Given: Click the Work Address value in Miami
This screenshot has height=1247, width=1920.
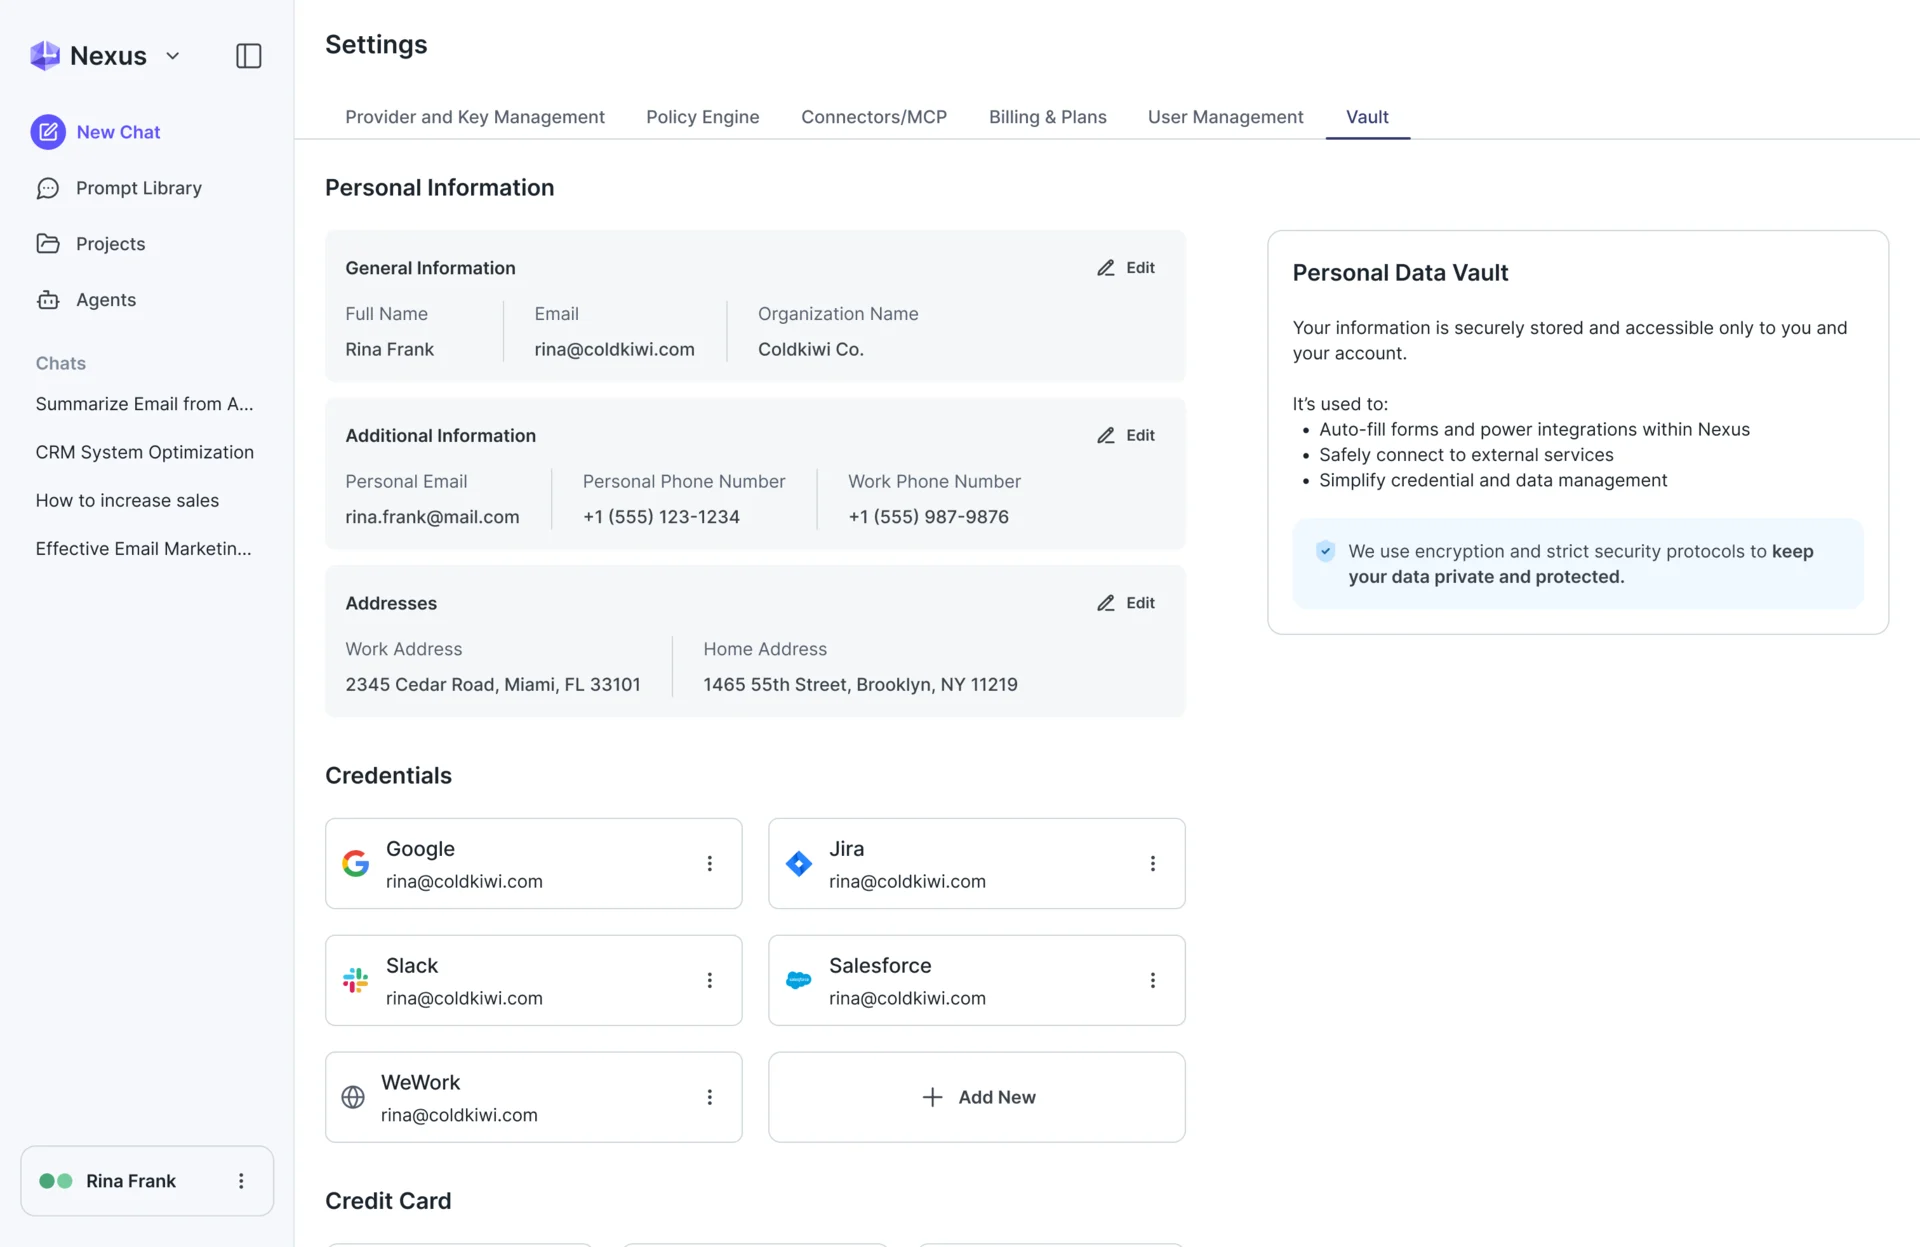Looking at the screenshot, I should click(x=493, y=685).
